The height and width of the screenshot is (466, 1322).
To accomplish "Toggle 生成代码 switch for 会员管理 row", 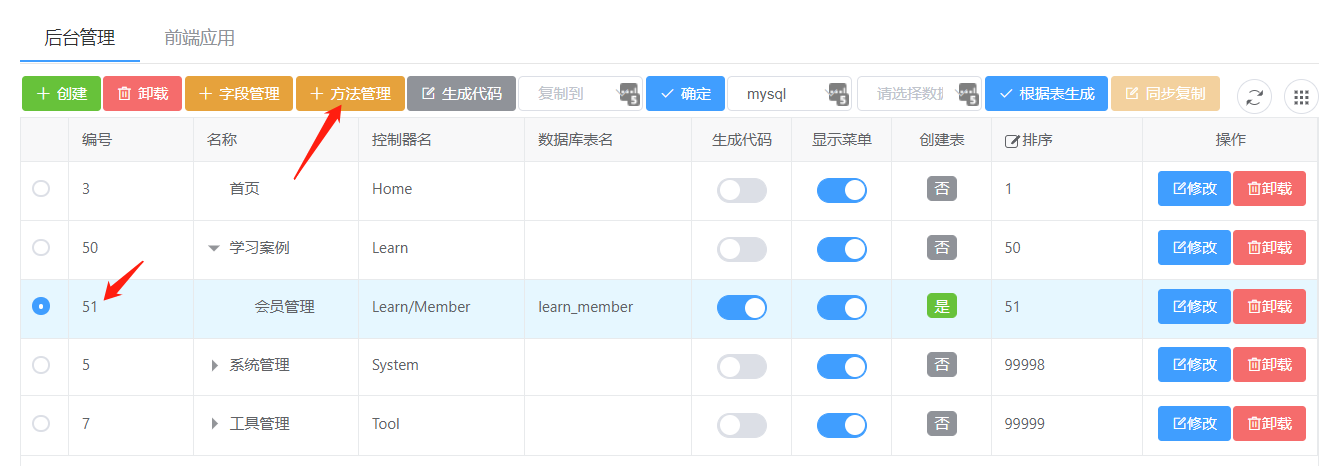I will pyautogui.click(x=741, y=307).
